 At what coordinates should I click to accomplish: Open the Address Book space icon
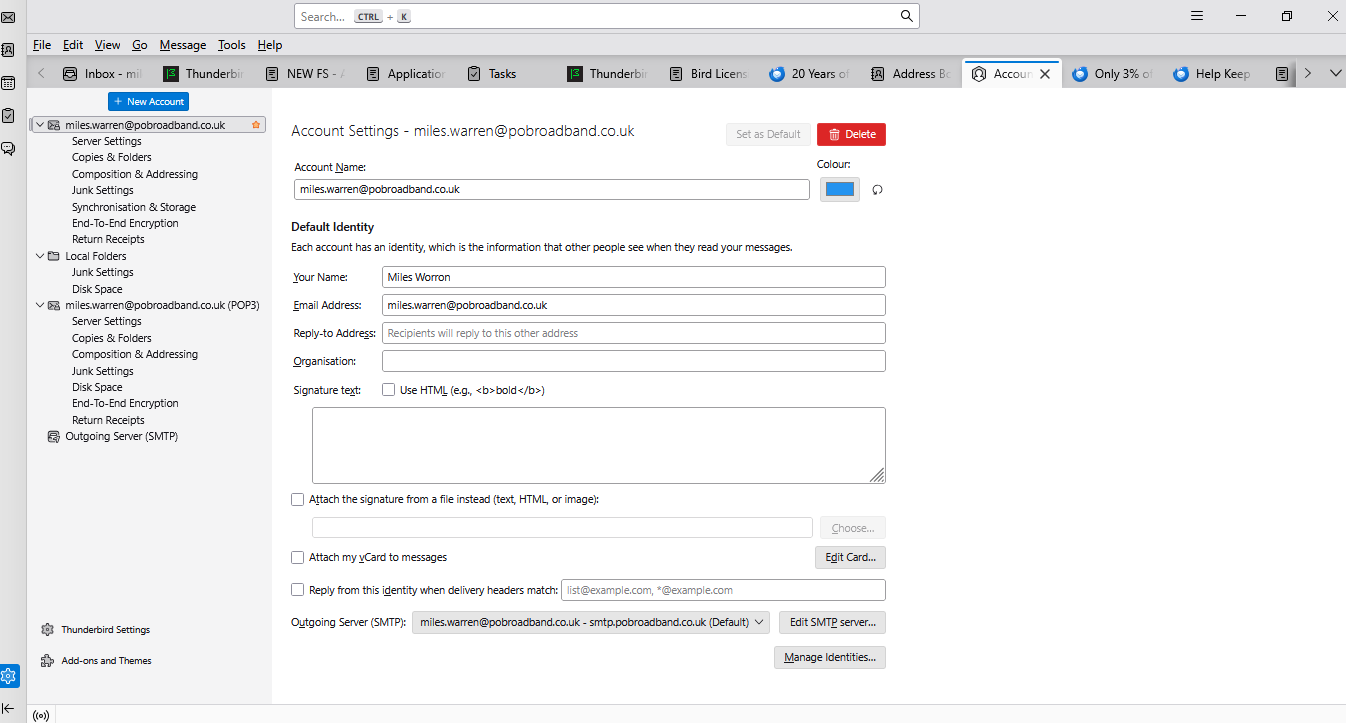click(x=8, y=50)
